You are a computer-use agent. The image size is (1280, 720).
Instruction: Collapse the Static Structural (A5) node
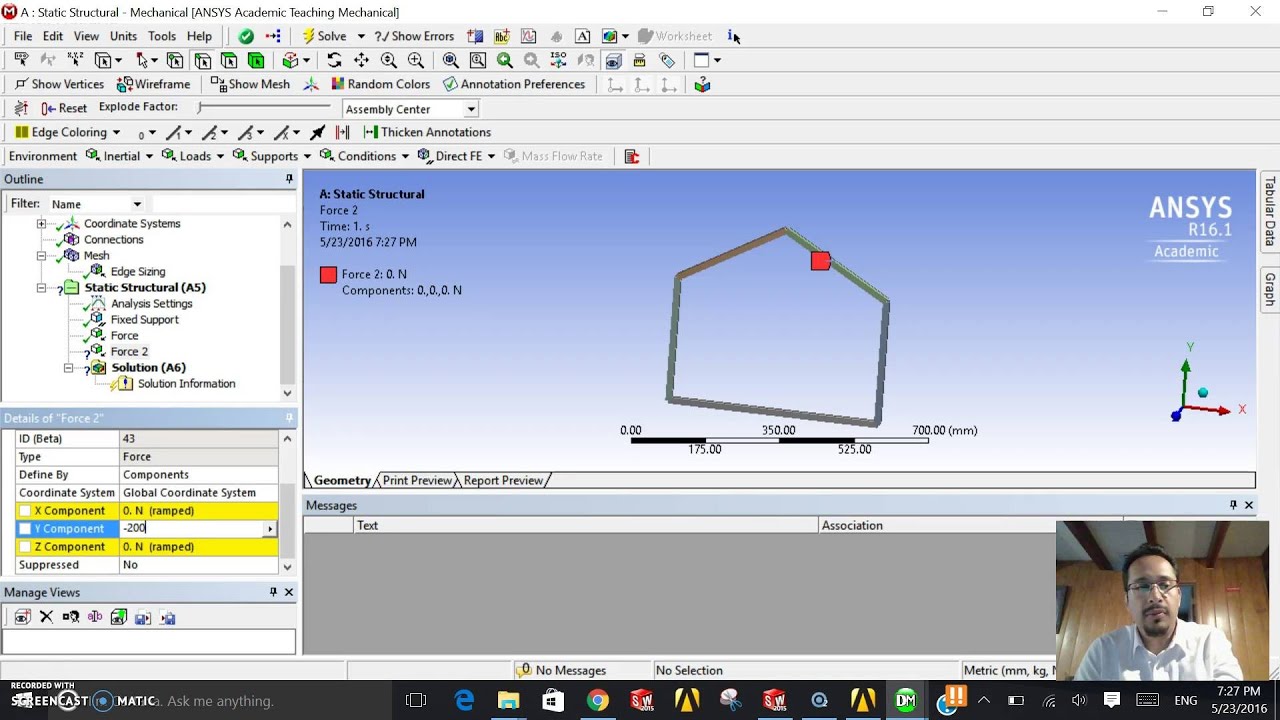(x=41, y=288)
